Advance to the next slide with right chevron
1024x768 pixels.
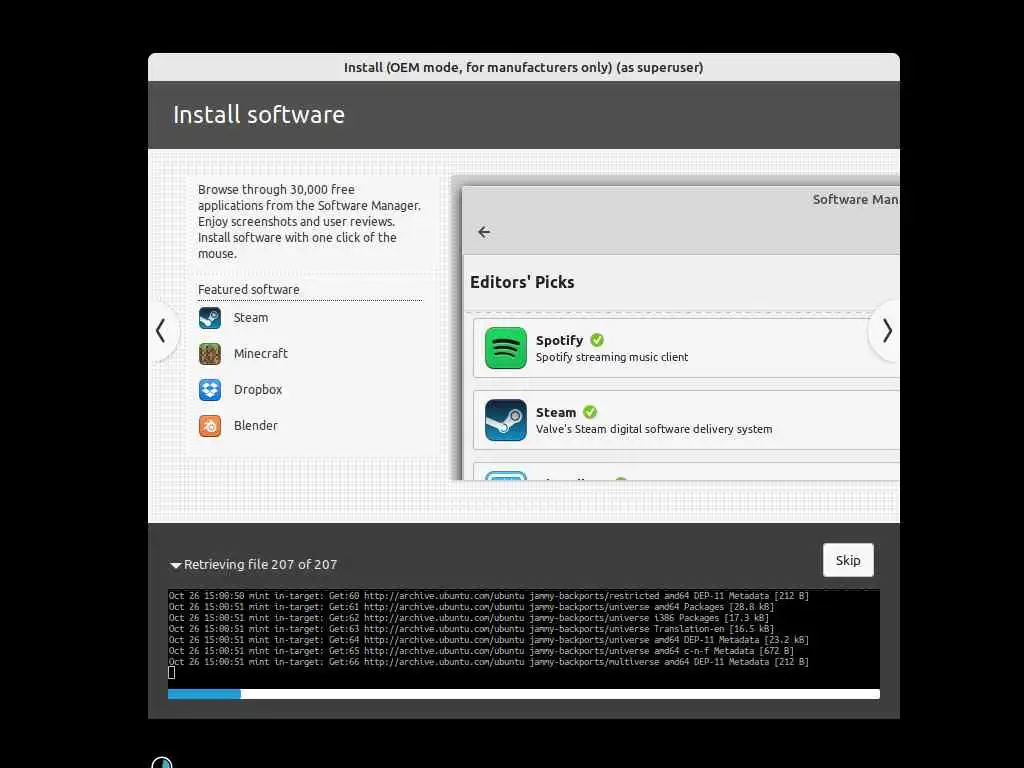(x=886, y=330)
